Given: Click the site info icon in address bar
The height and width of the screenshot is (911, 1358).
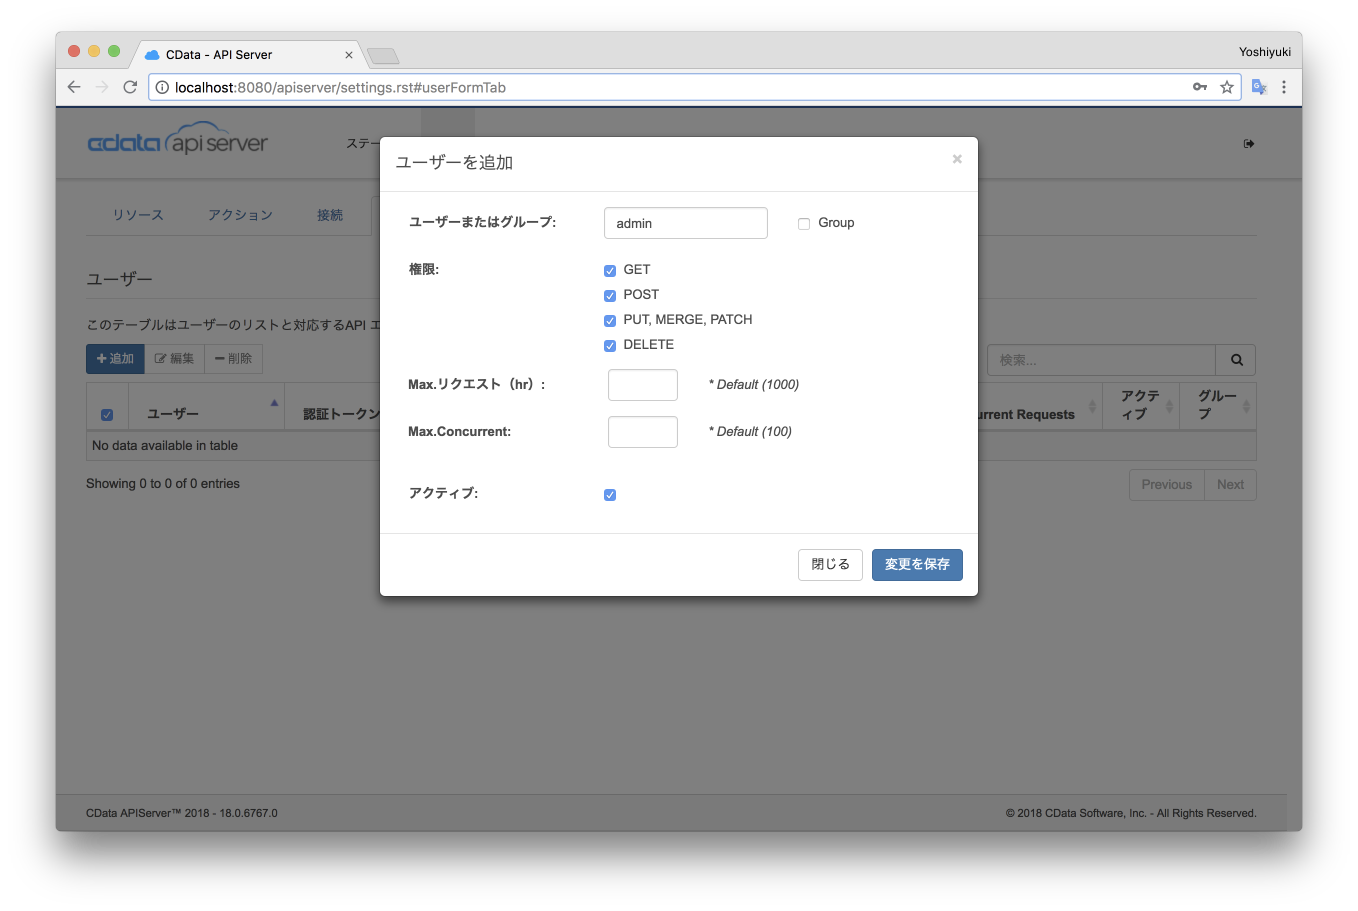Looking at the screenshot, I should [x=162, y=87].
